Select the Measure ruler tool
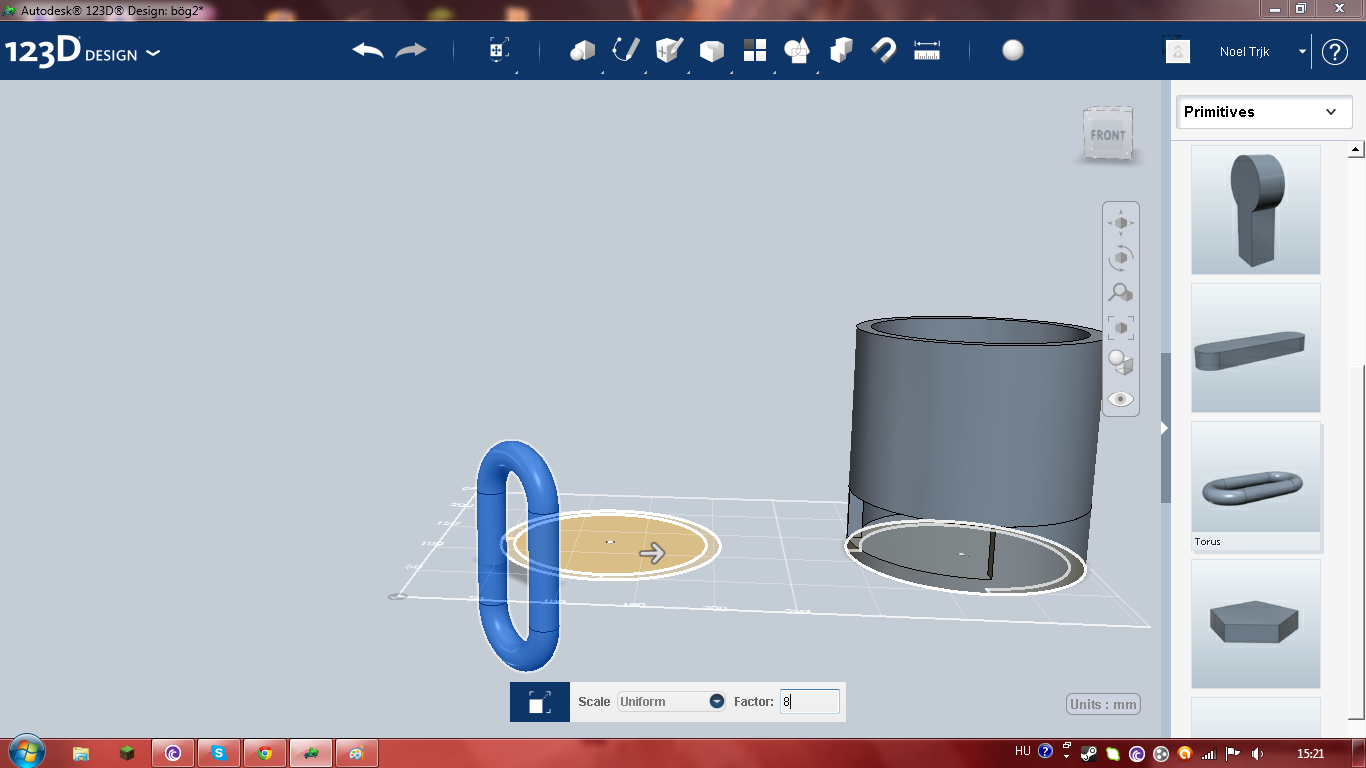Image resolution: width=1366 pixels, height=768 pixels. [927, 50]
